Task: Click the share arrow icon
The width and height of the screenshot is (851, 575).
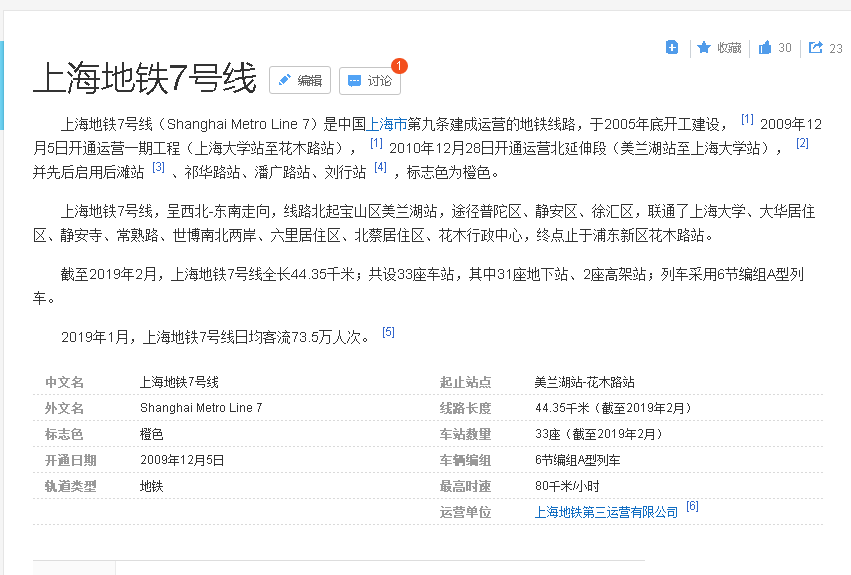Action: tap(815, 47)
